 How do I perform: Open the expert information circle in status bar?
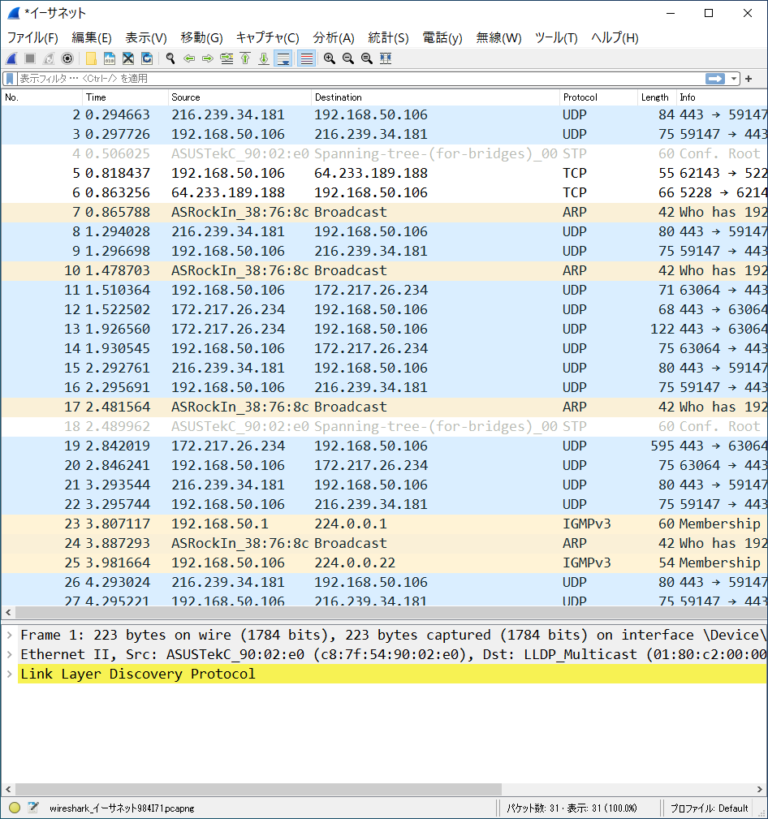tap(14, 808)
